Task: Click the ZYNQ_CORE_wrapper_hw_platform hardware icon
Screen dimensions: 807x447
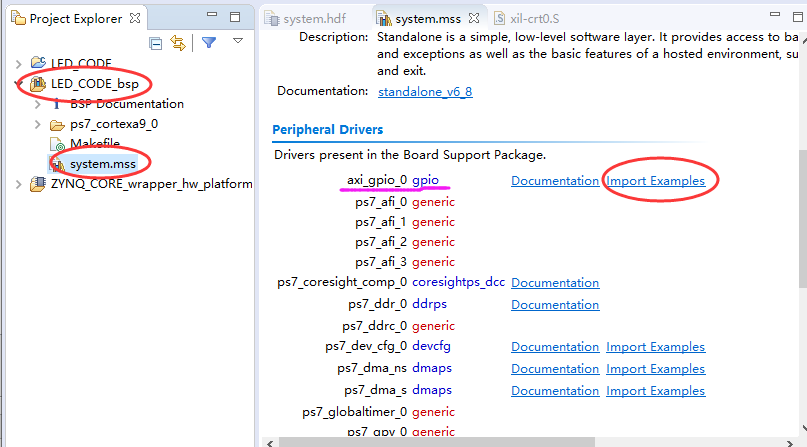Action: click(x=38, y=184)
